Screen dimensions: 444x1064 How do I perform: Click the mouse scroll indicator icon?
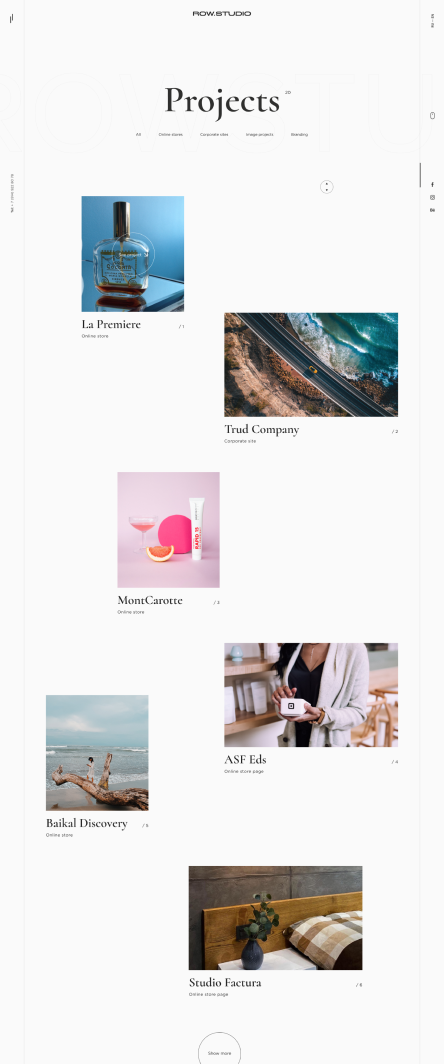[x=432, y=115]
